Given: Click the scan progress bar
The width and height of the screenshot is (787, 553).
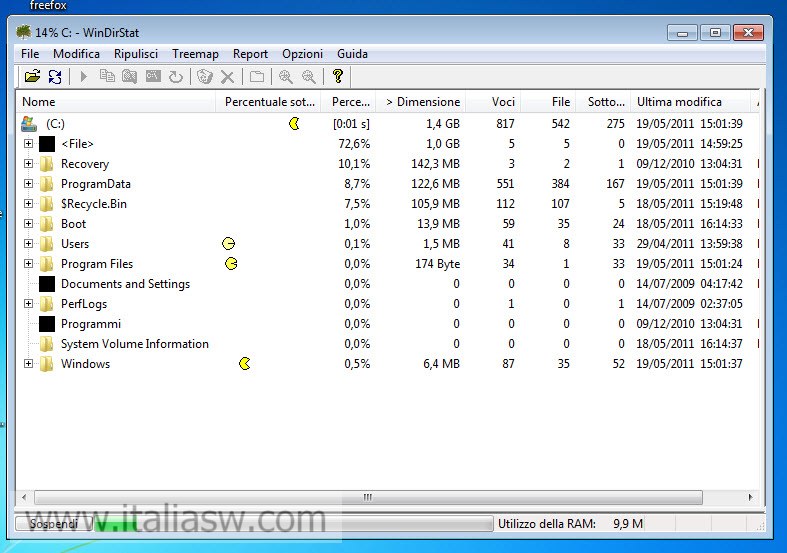Looking at the screenshot, I should pyautogui.click(x=294, y=524).
